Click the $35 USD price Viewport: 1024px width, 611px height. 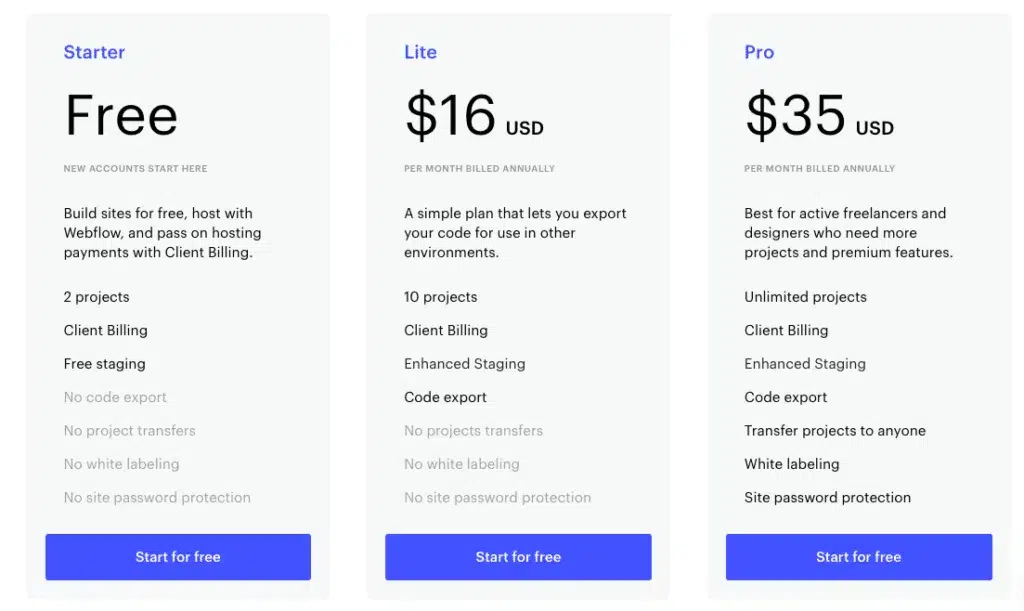pos(818,116)
